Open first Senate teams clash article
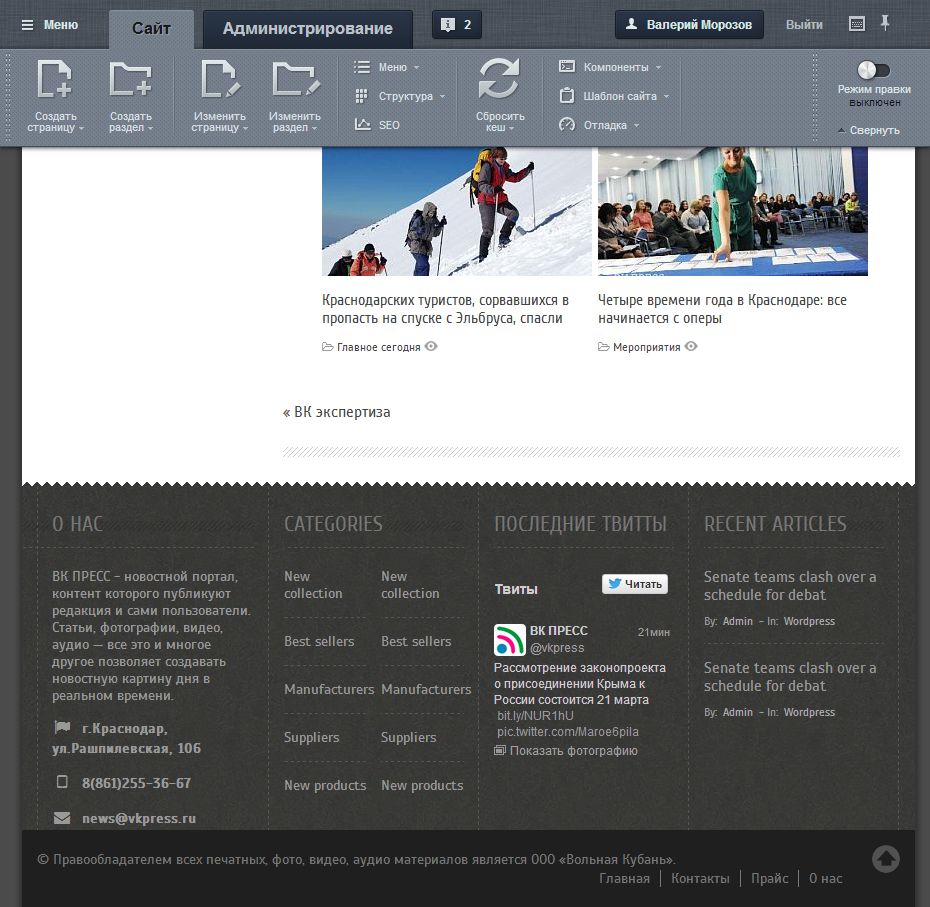 coord(789,585)
